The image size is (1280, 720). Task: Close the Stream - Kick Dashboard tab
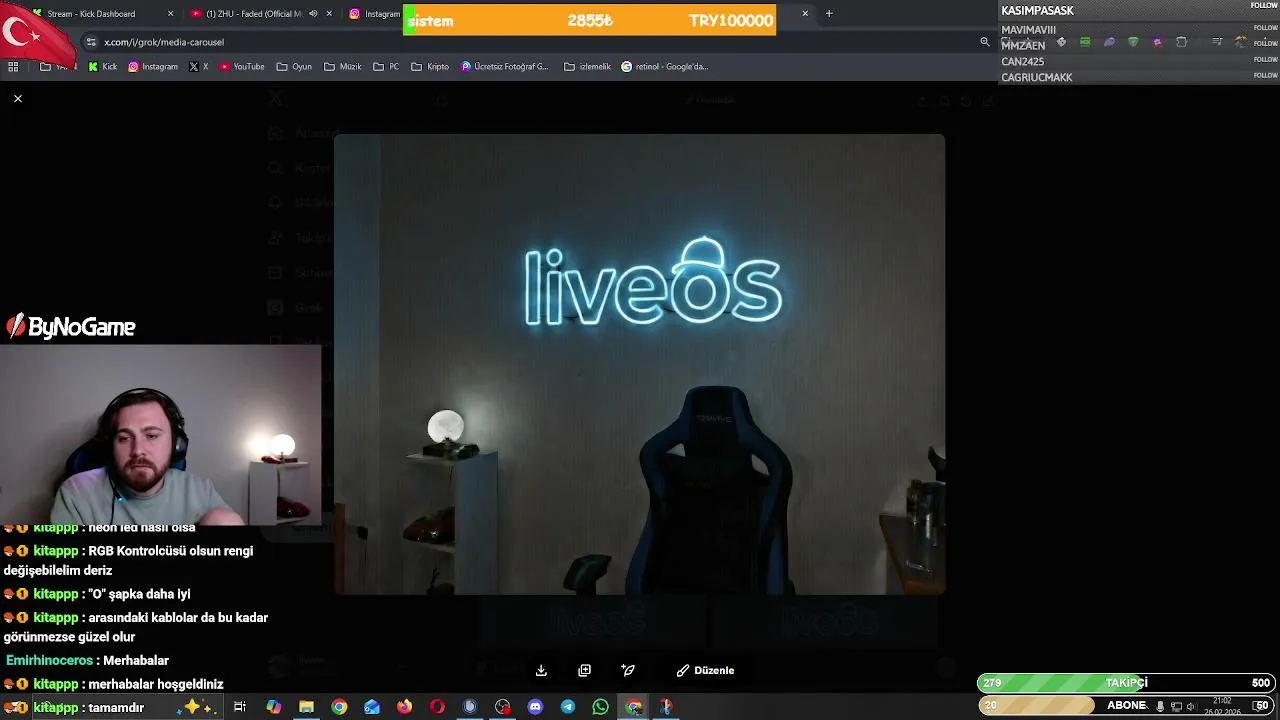[x=170, y=14]
